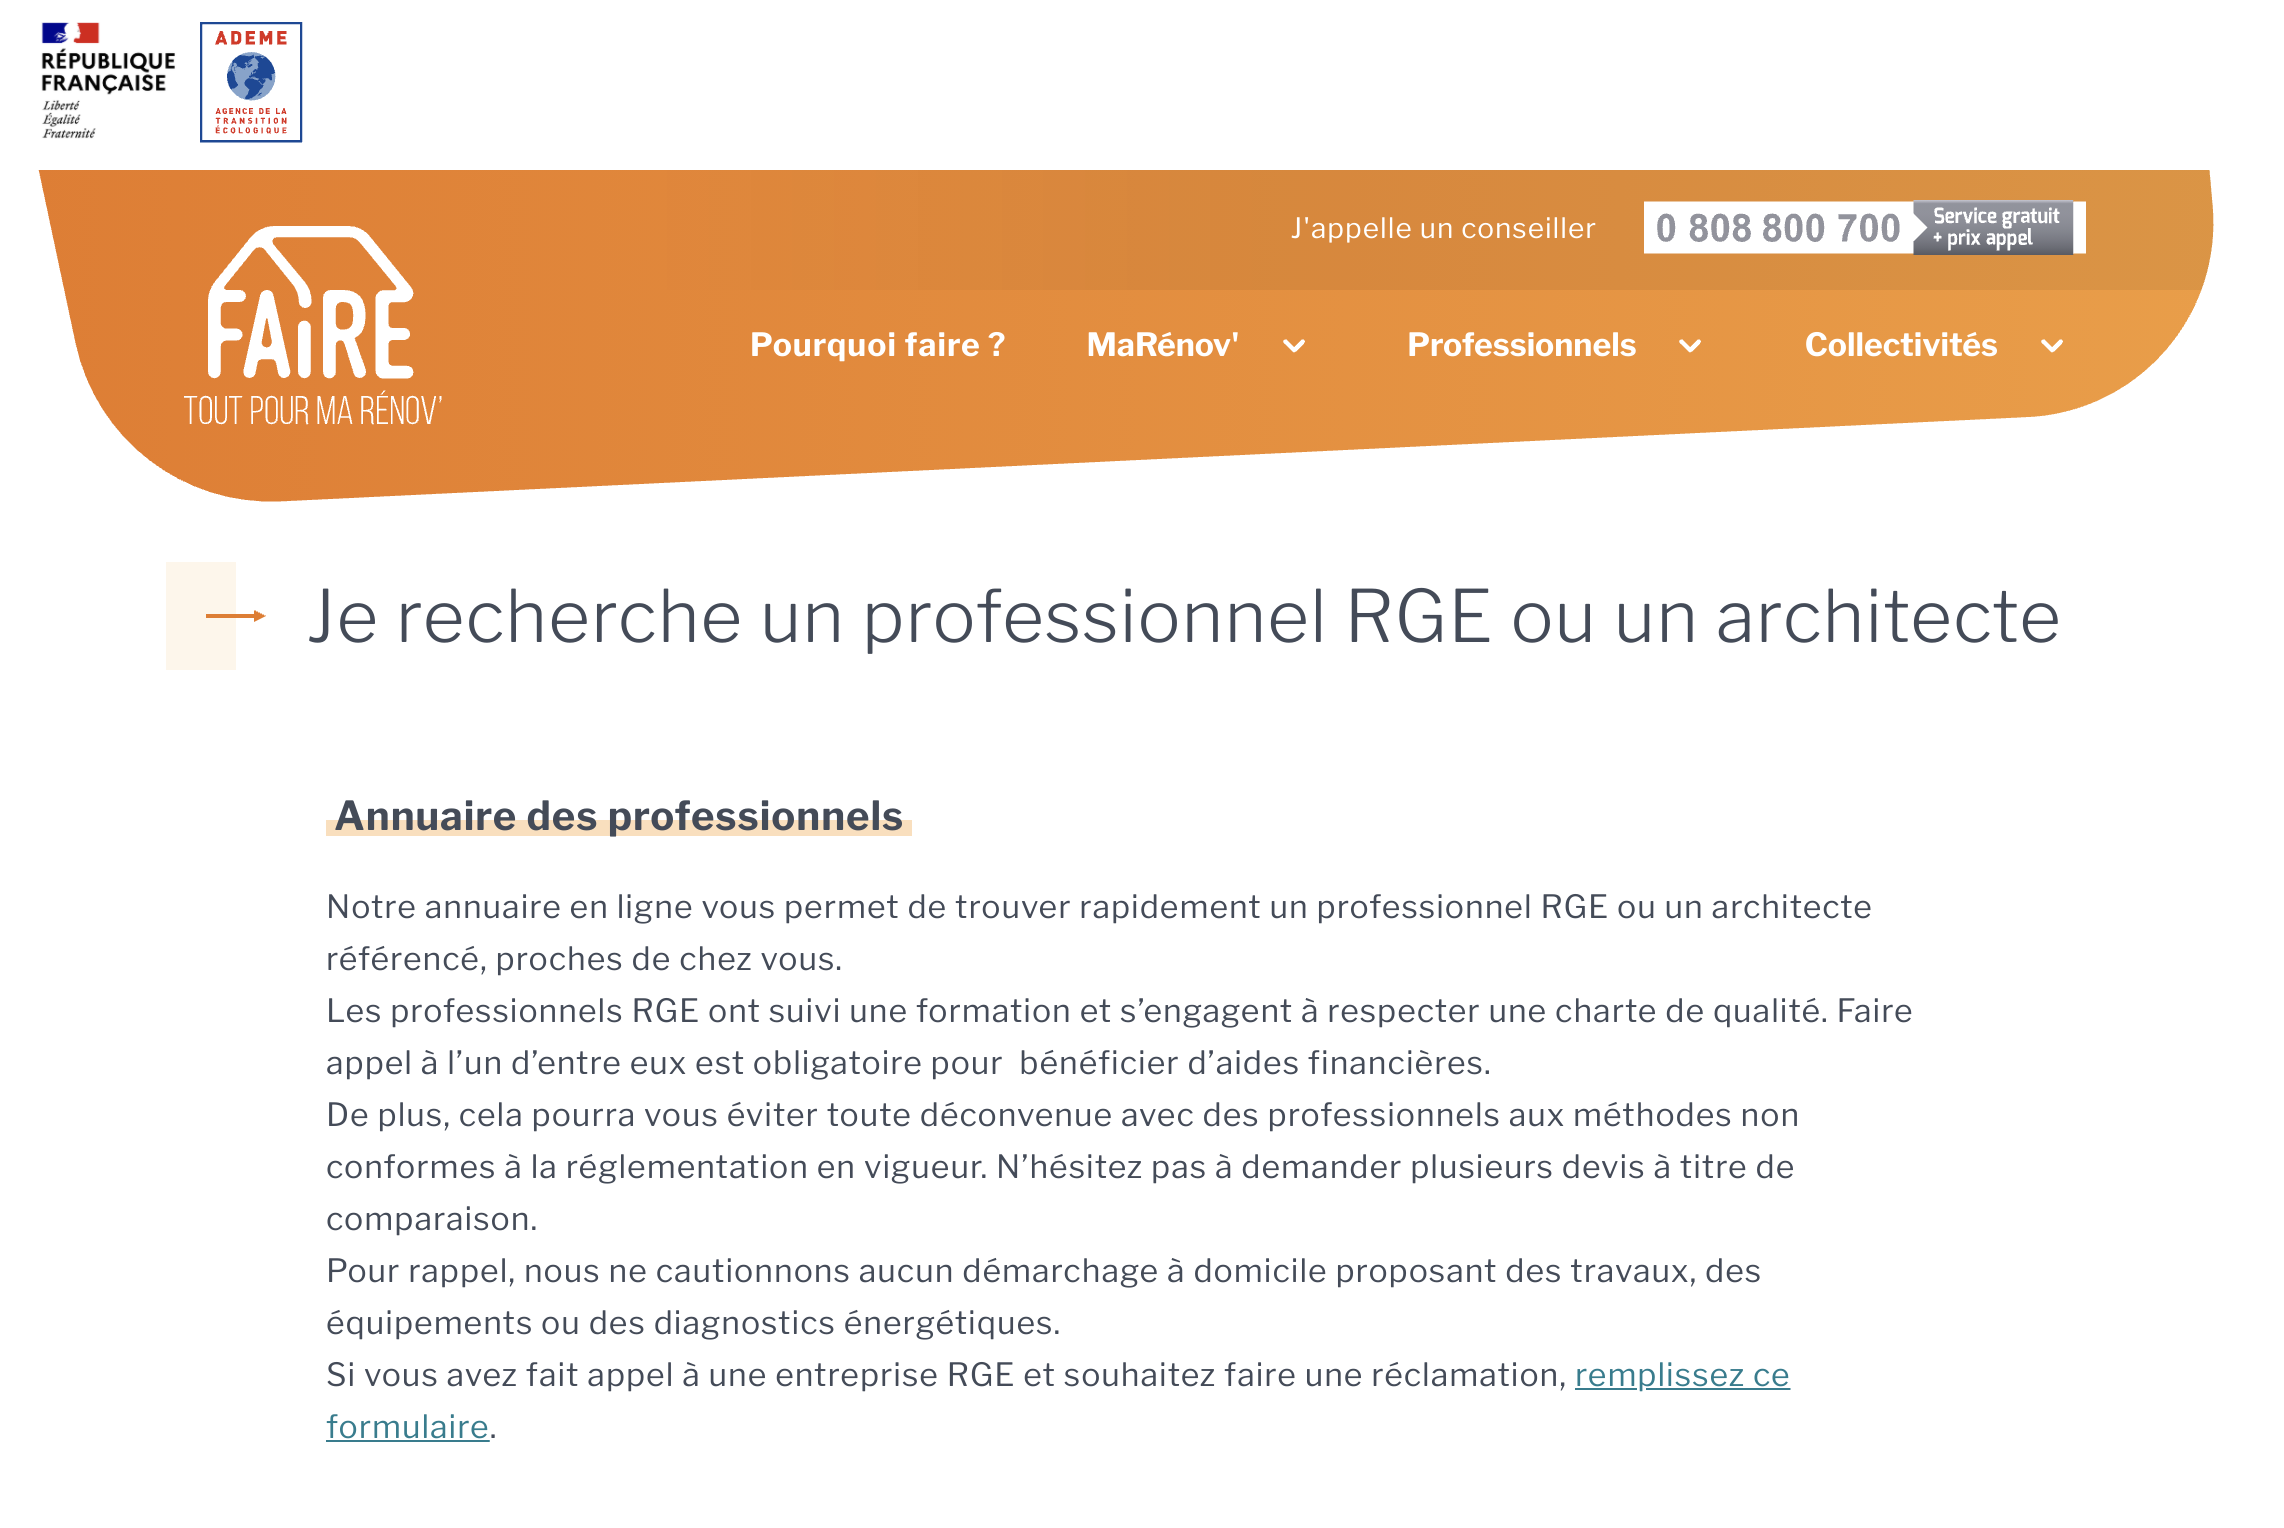
Task: Select the orange arrow beside the page title
Action: point(236,616)
